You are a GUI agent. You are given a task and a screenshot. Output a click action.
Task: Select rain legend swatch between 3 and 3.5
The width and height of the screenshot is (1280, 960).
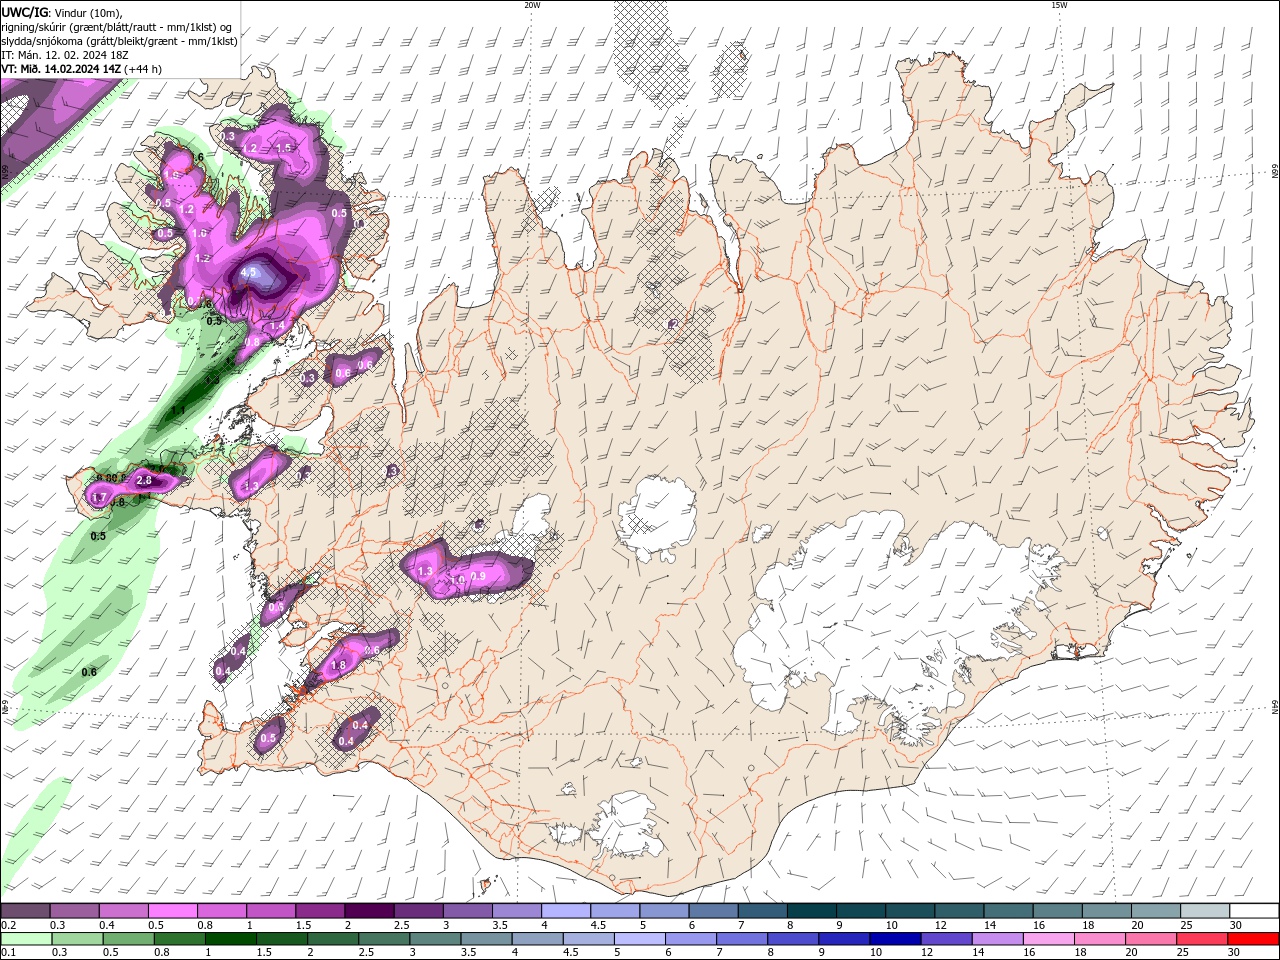[x=434, y=938]
